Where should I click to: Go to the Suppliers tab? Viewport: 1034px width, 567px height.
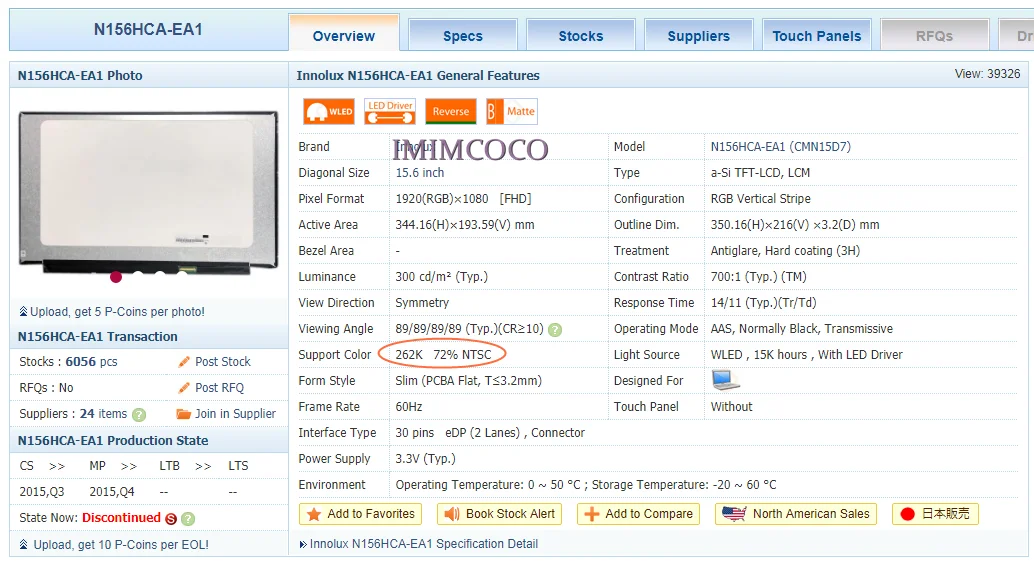698,36
